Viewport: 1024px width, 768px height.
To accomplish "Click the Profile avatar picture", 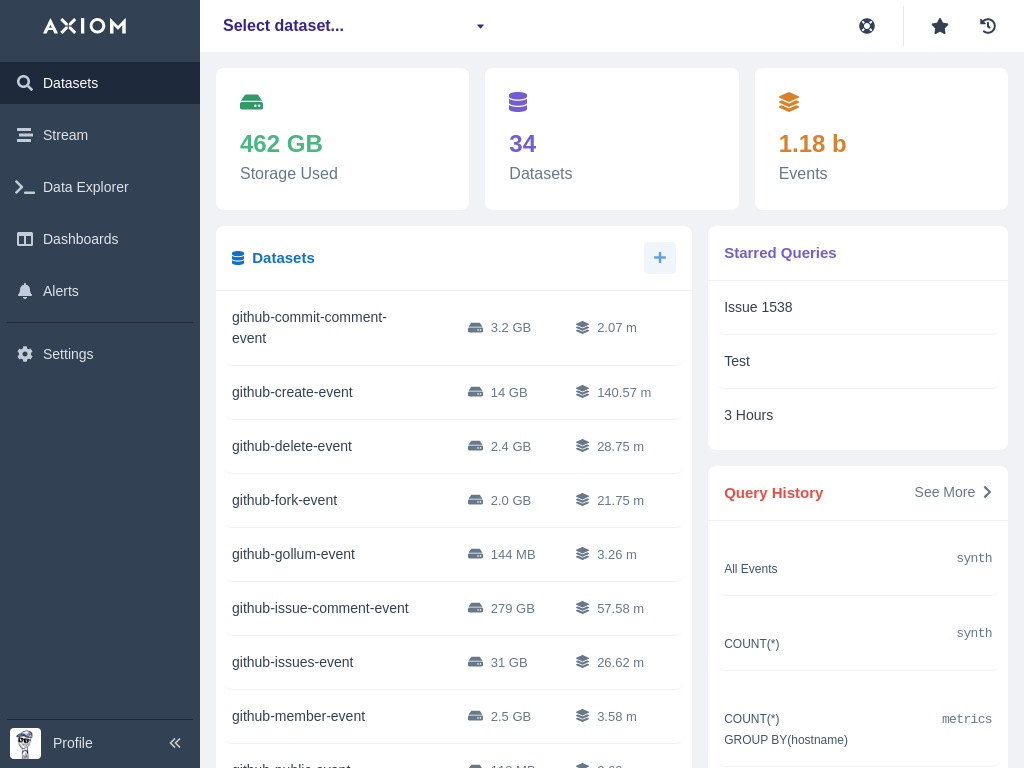I will pos(25,743).
